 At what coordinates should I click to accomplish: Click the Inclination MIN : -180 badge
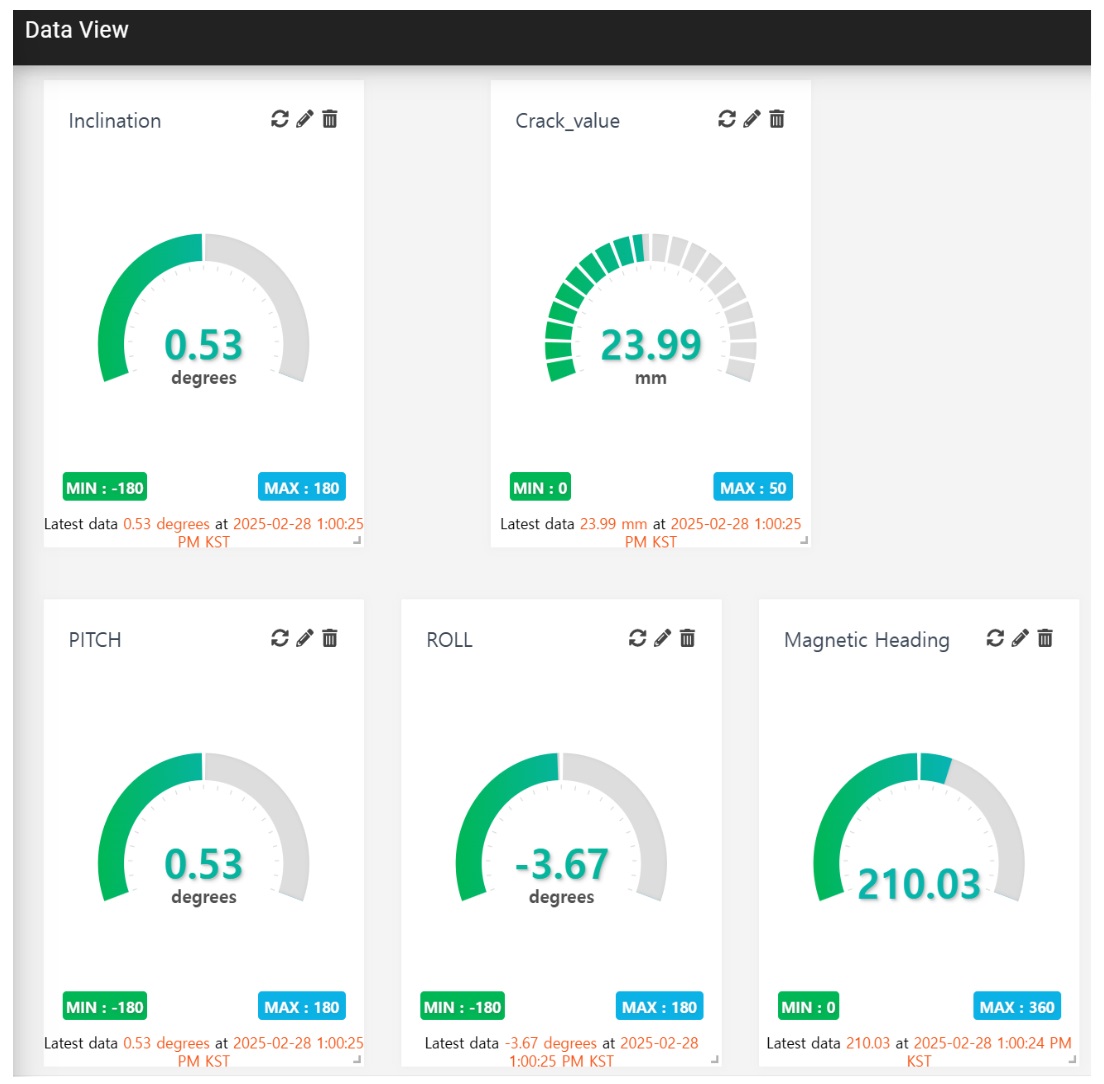tap(105, 487)
